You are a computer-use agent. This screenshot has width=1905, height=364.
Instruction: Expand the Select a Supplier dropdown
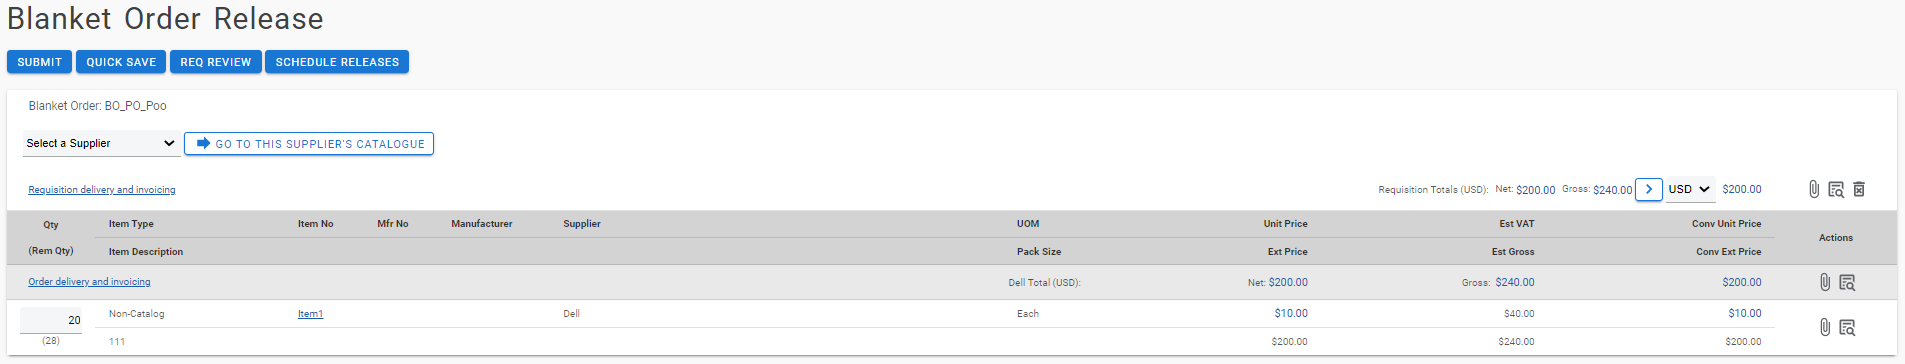pos(101,143)
